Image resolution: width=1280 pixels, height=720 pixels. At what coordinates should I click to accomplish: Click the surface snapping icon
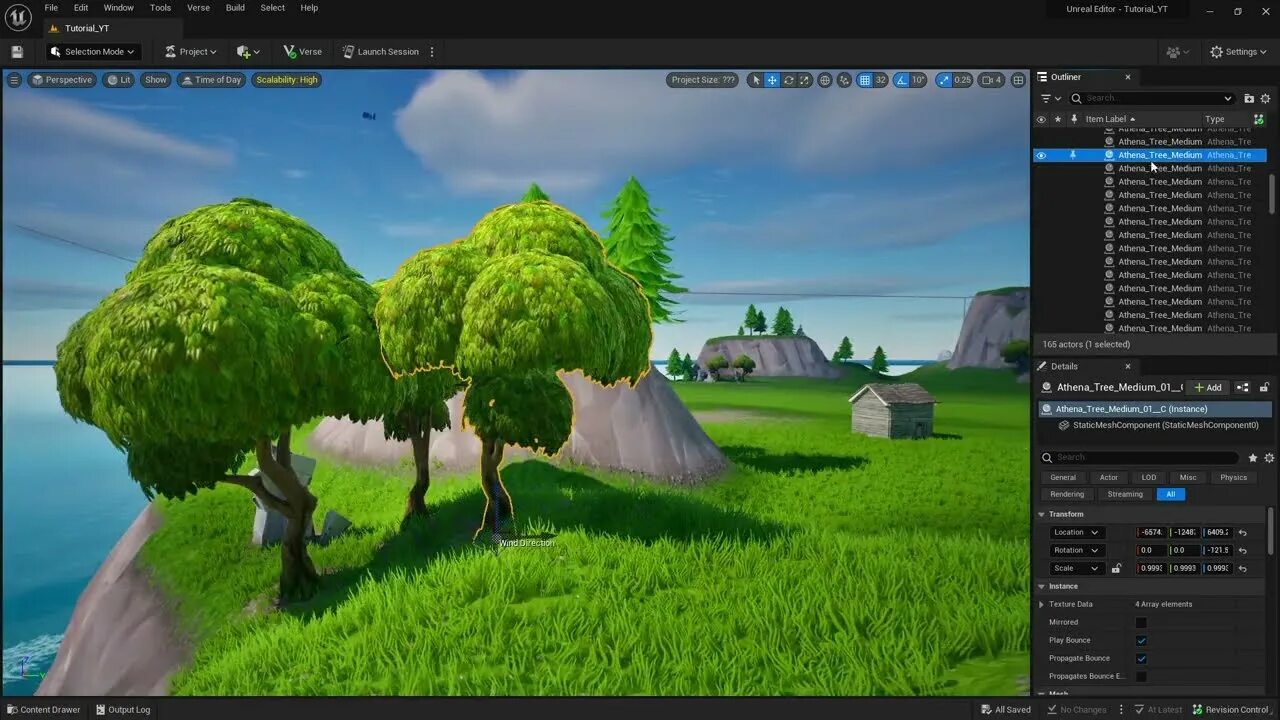coord(845,80)
